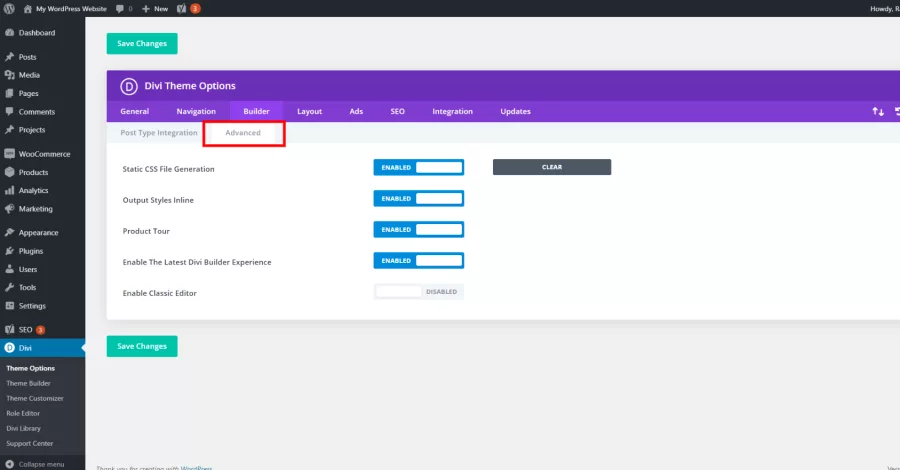The height and width of the screenshot is (470, 900).
Task: Click the Tools wrench icon
Action: coord(9,288)
